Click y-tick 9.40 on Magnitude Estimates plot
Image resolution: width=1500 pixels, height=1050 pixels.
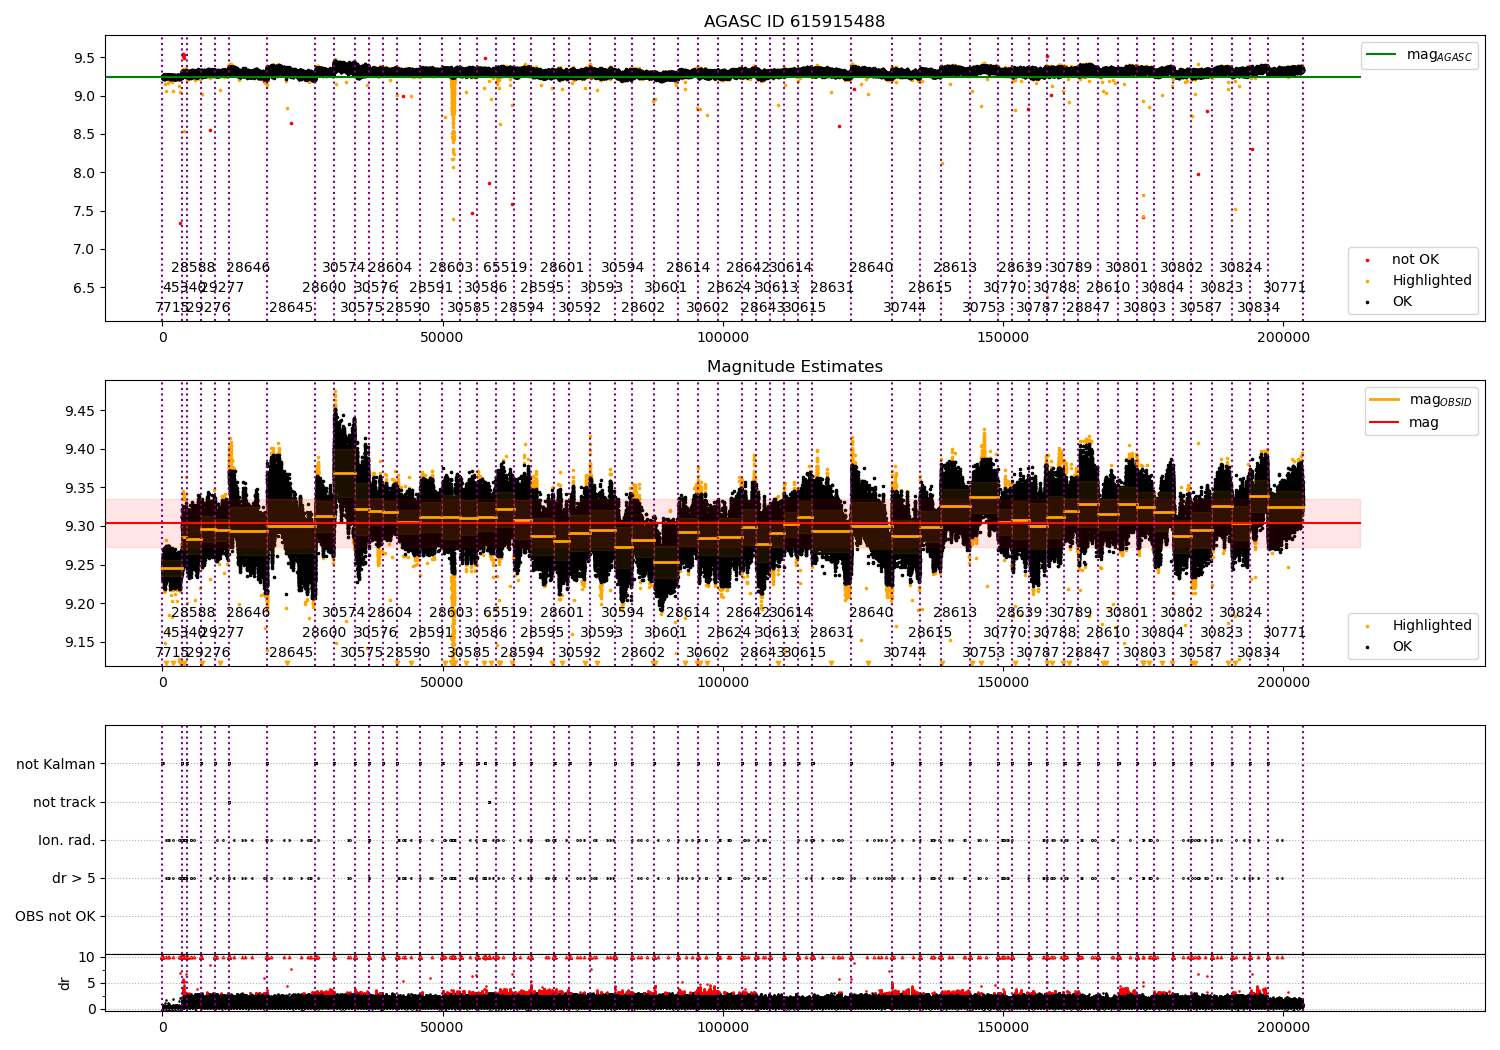pyautogui.click(x=80, y=450)
